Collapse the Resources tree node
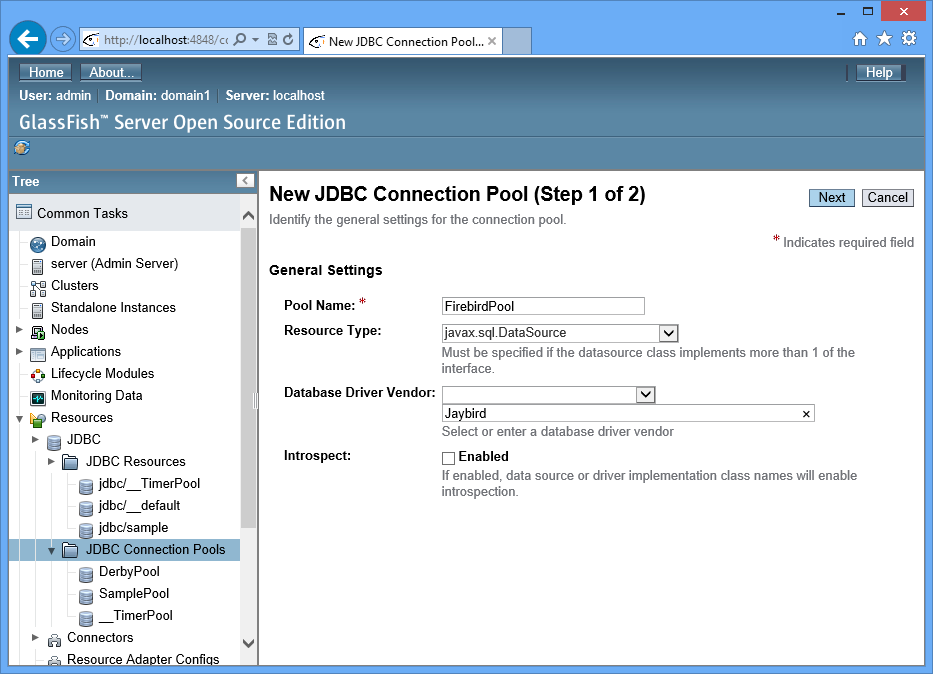 point(20,419)
